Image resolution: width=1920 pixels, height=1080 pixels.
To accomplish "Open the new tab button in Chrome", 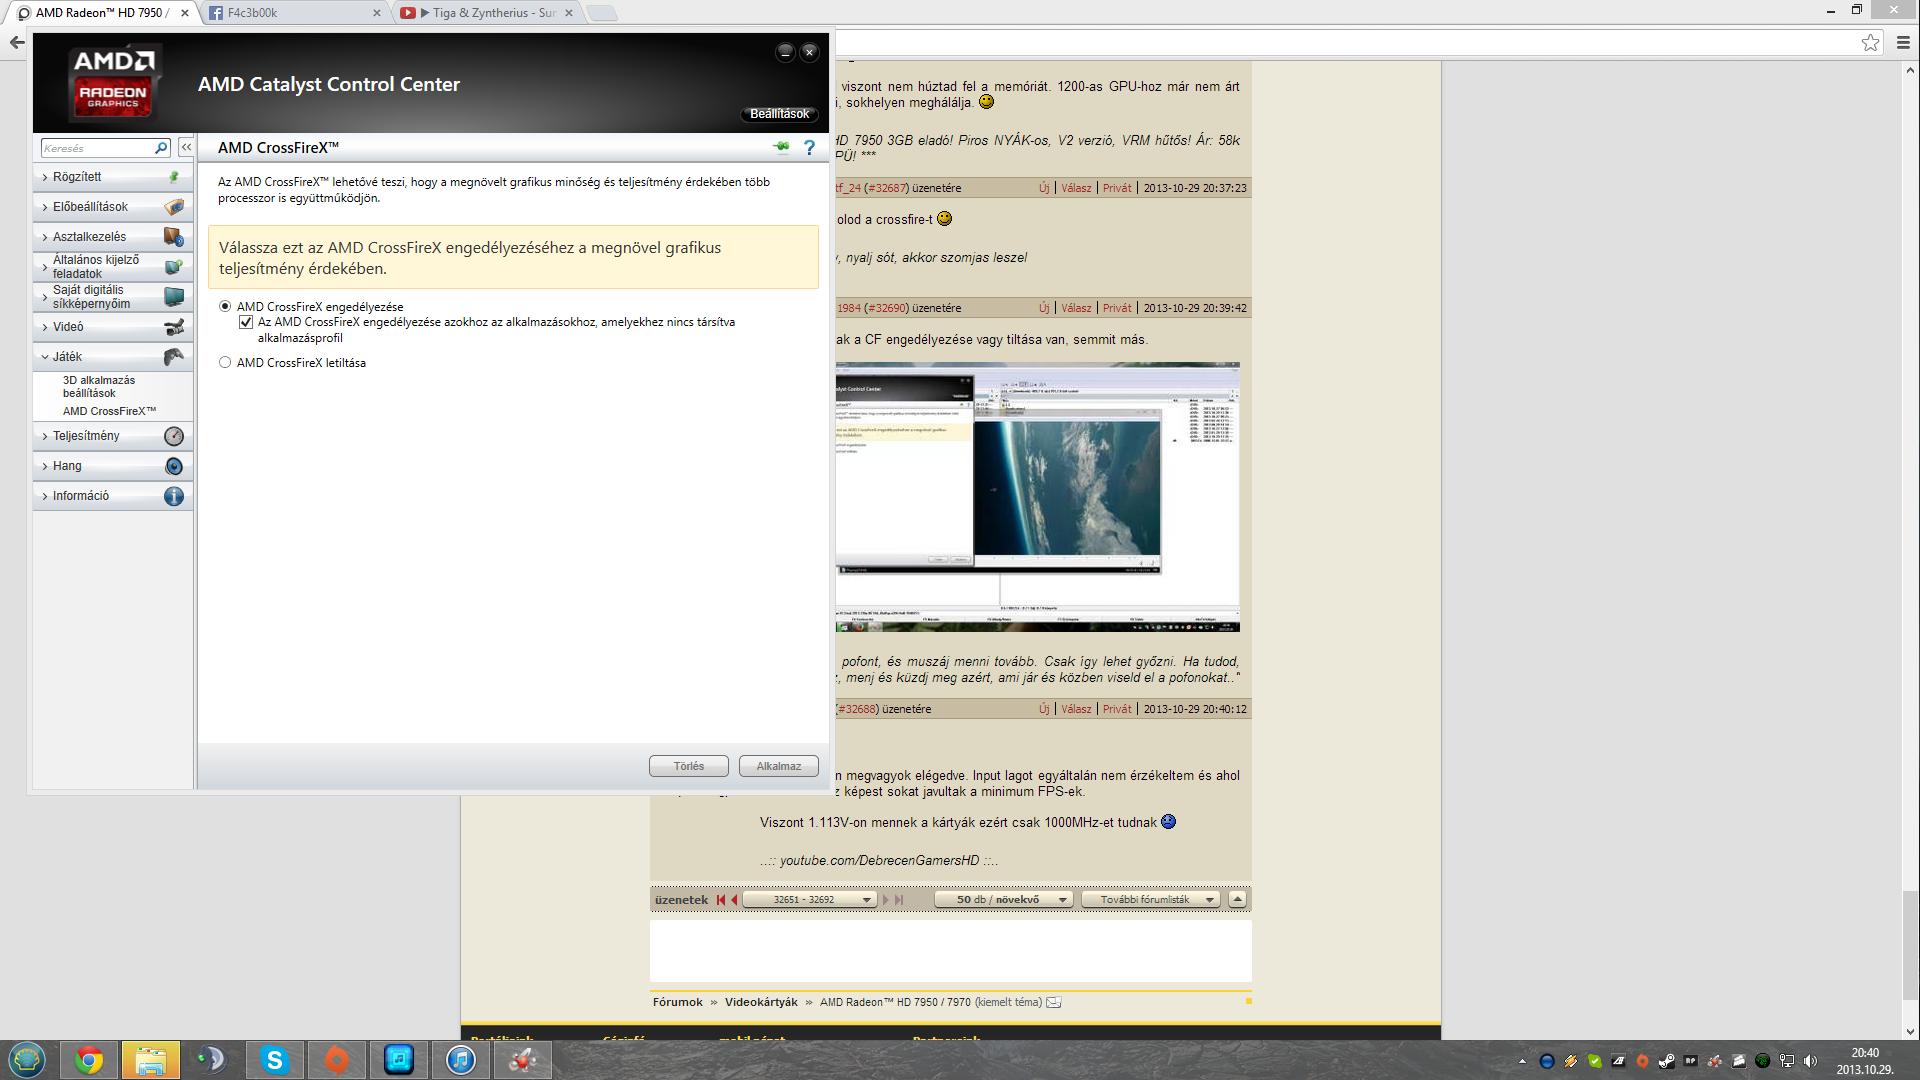I will click(x=600, y=13).
